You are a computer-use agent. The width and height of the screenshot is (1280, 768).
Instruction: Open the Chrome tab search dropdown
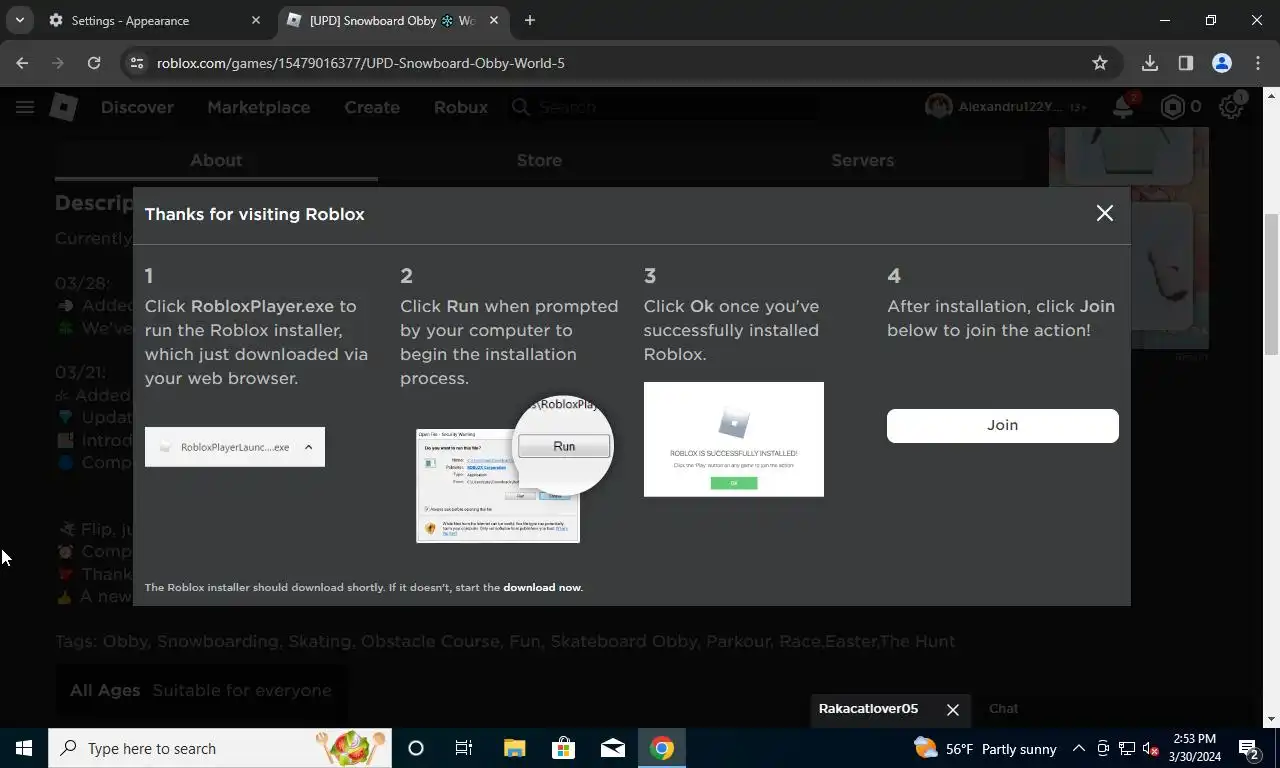(19, 20)
